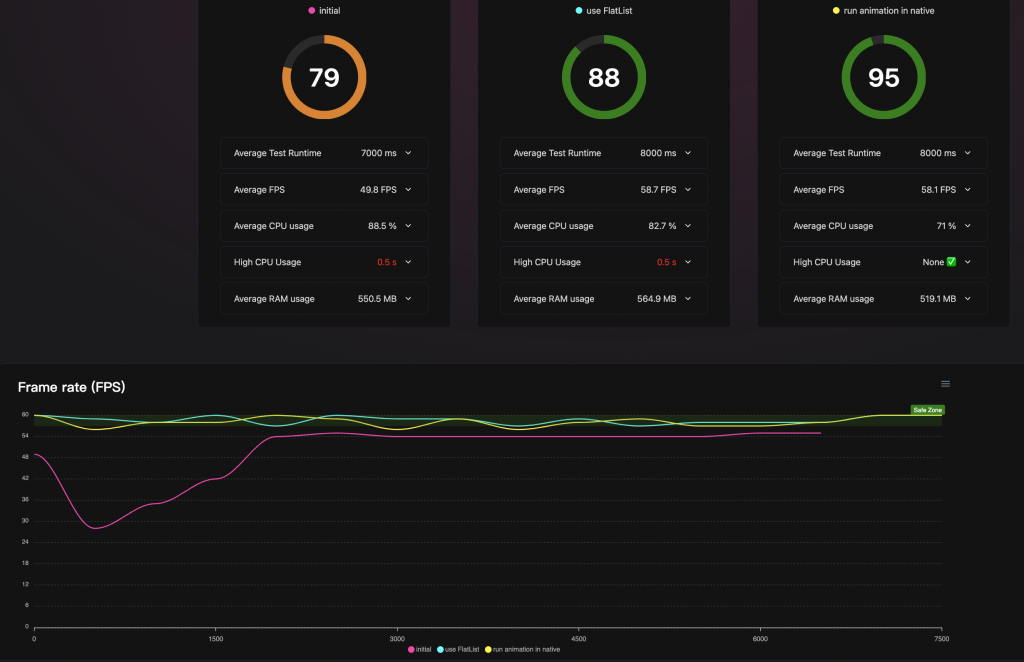
Task: Click the pink initial FPS line dip
Action: point(95,528)
